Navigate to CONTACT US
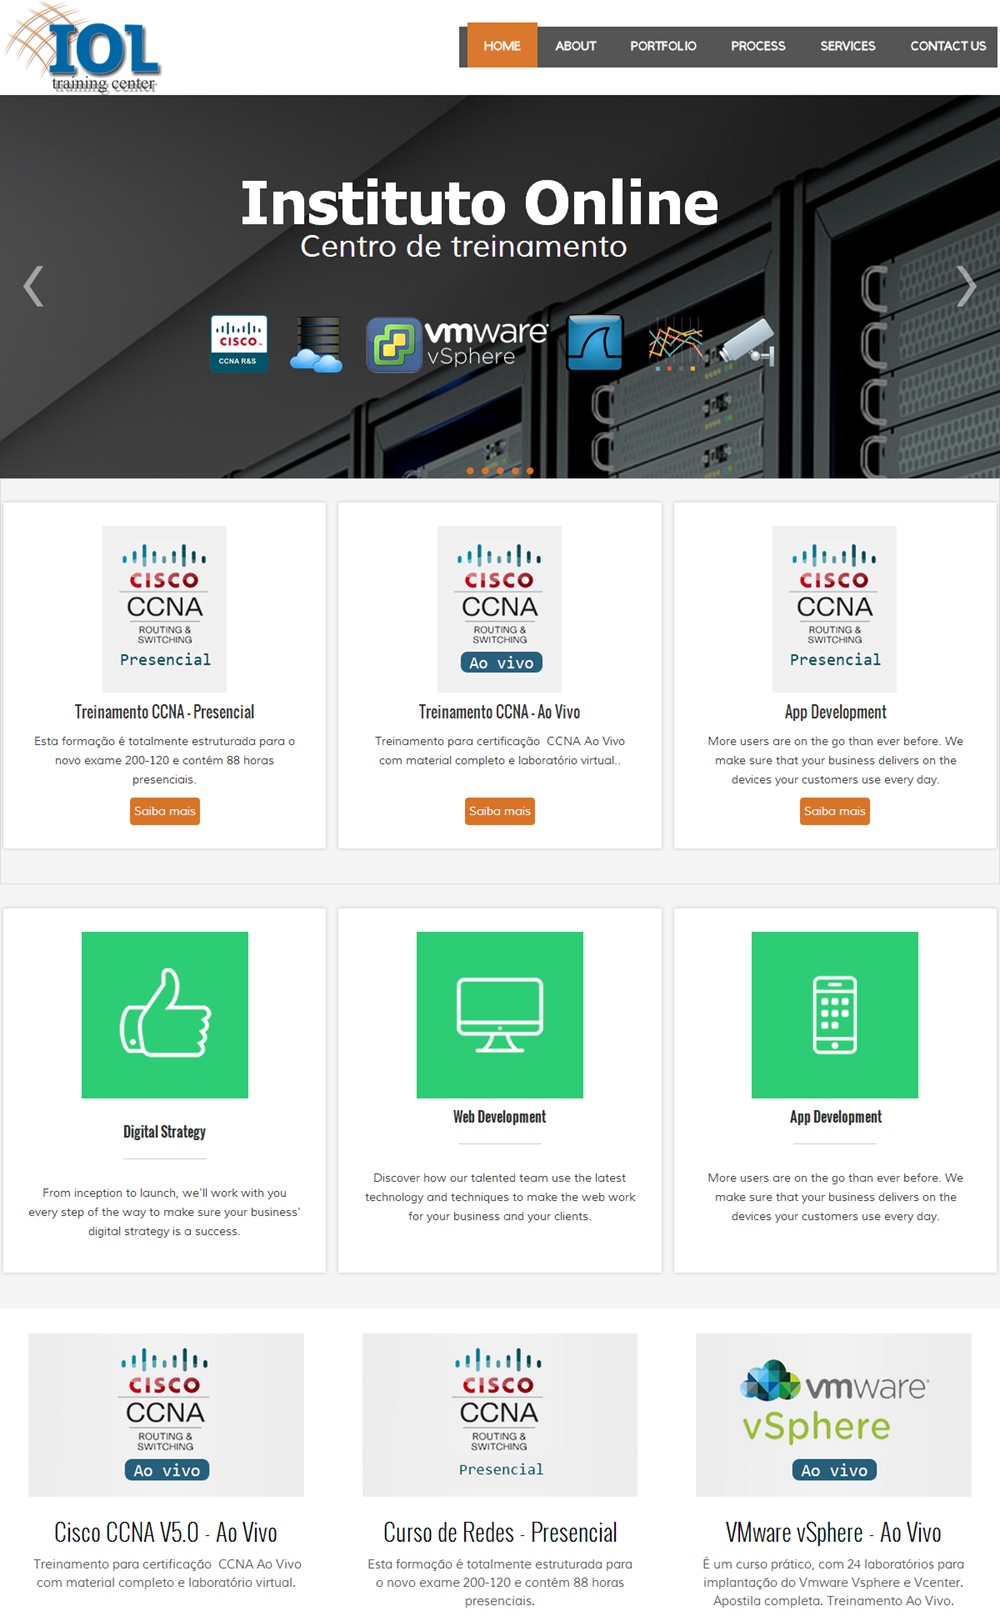This screenshot has width=1000, height=1616. [x=948, y=46]
